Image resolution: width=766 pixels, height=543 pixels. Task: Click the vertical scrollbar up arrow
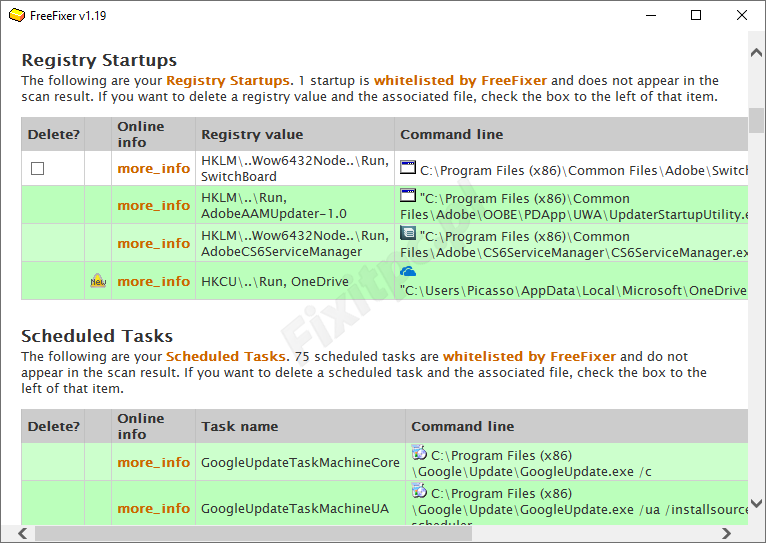(x=756, y=52)
